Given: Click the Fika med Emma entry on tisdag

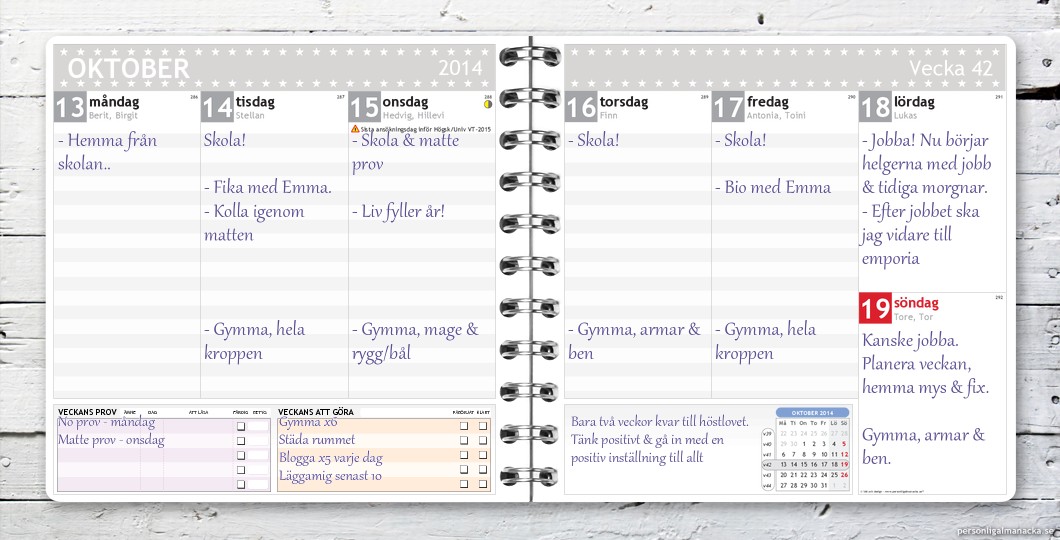Looking at the screenshot, I should coord(267,188).
